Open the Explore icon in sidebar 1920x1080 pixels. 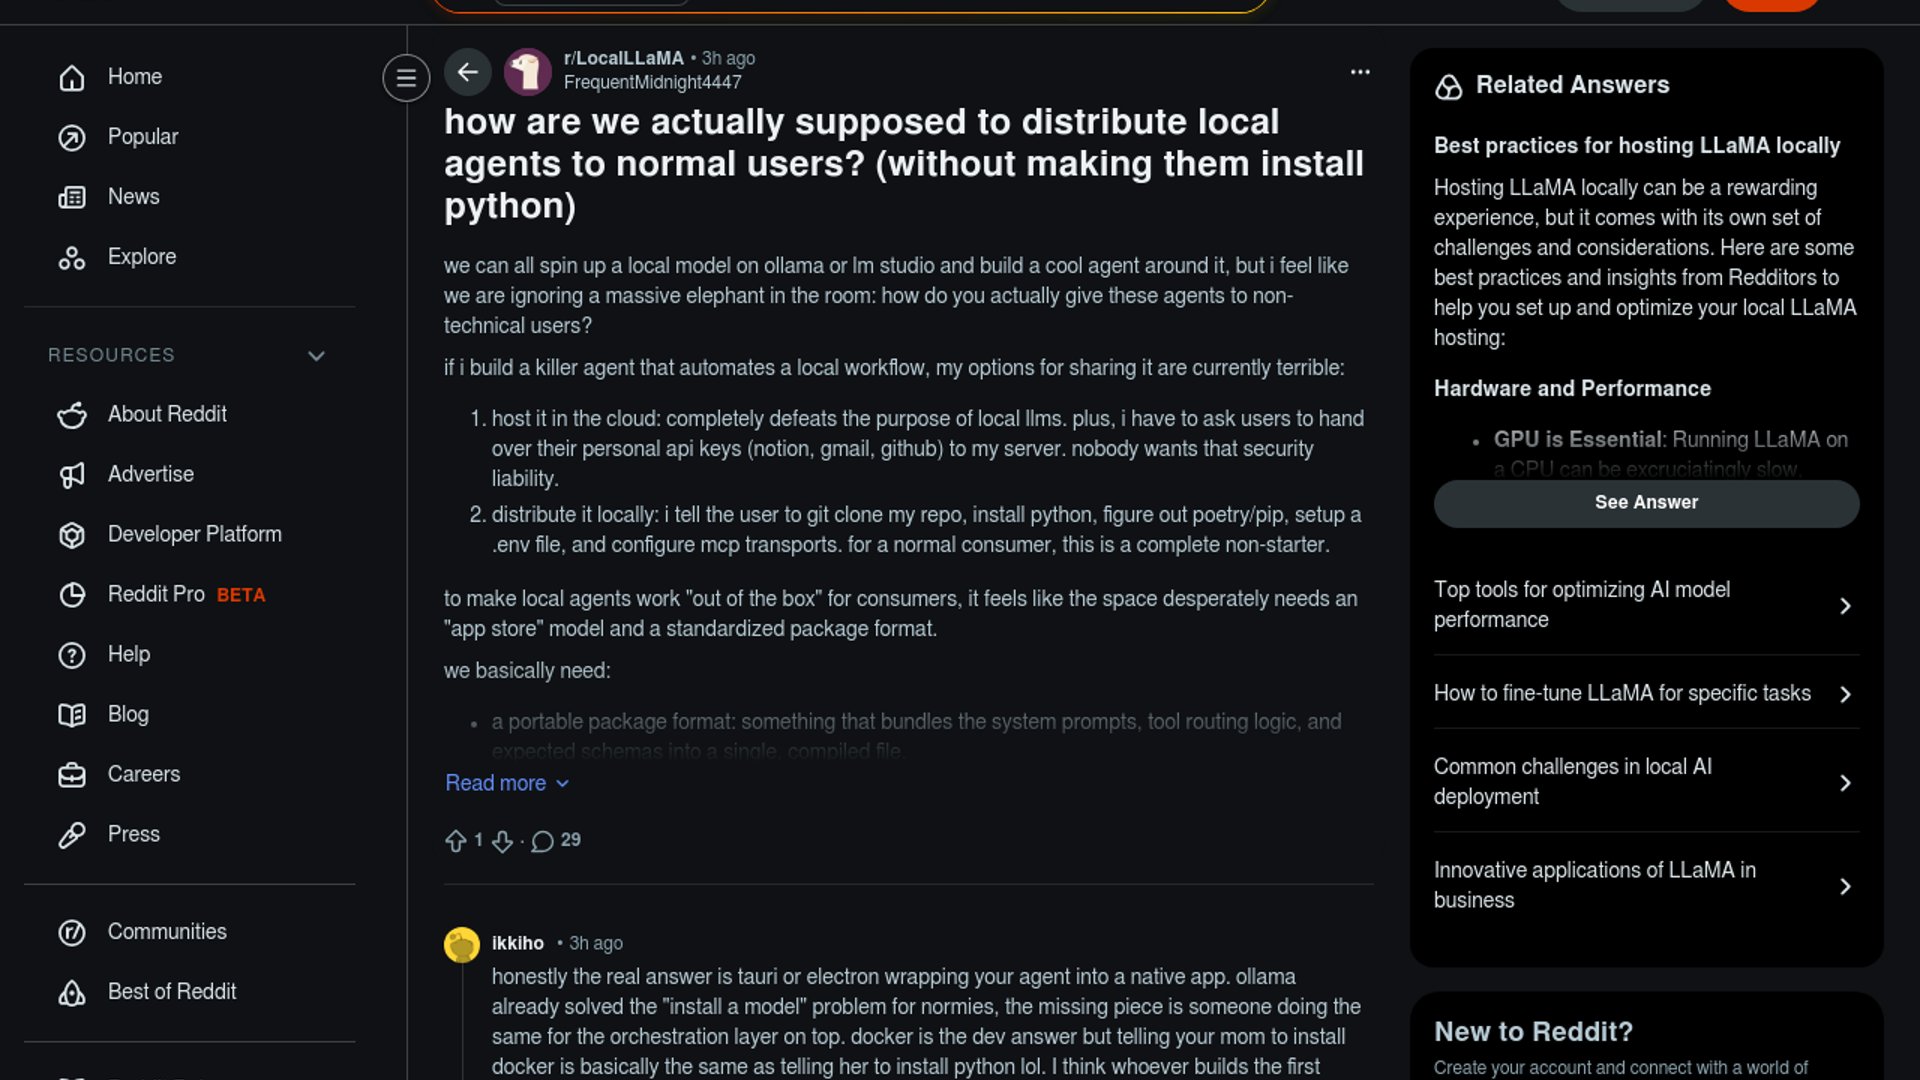tap(72, 257)
